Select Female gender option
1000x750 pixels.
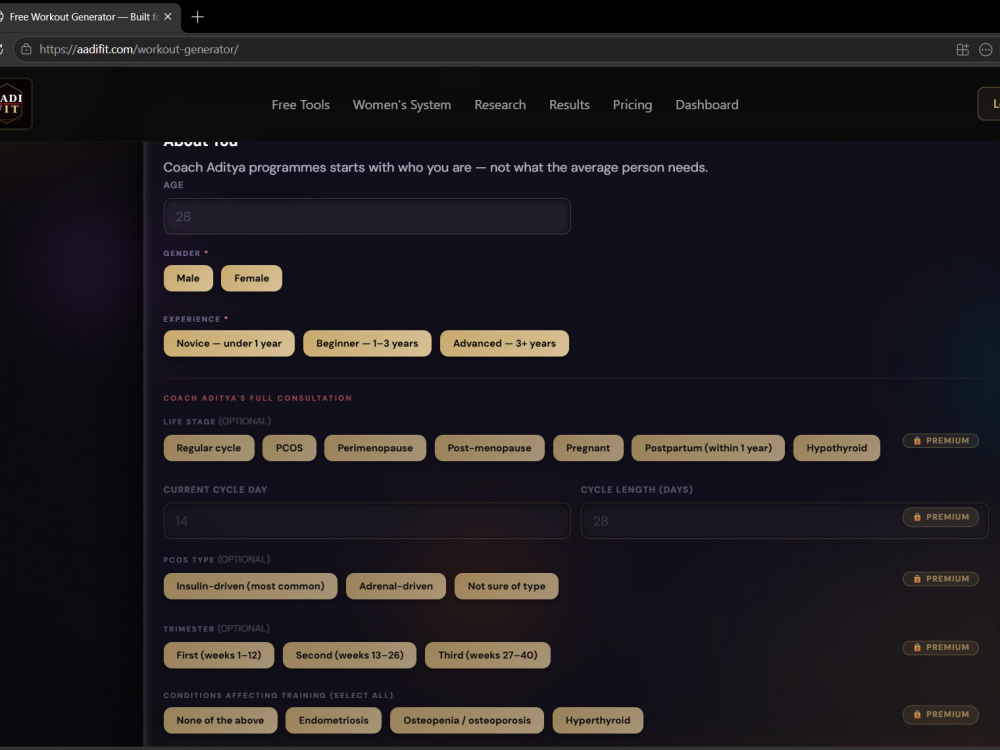pos(251,278)
